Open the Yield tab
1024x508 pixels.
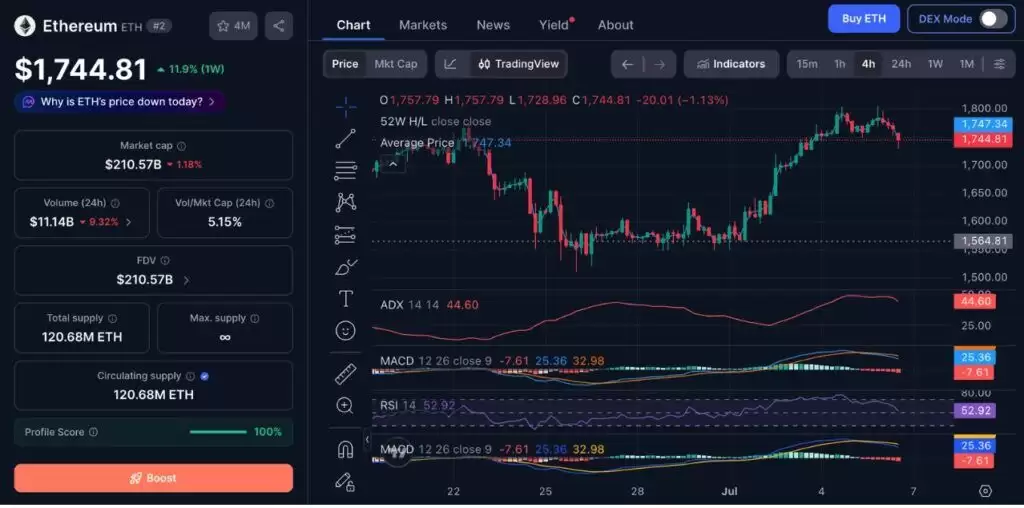(x=554, y=25)
